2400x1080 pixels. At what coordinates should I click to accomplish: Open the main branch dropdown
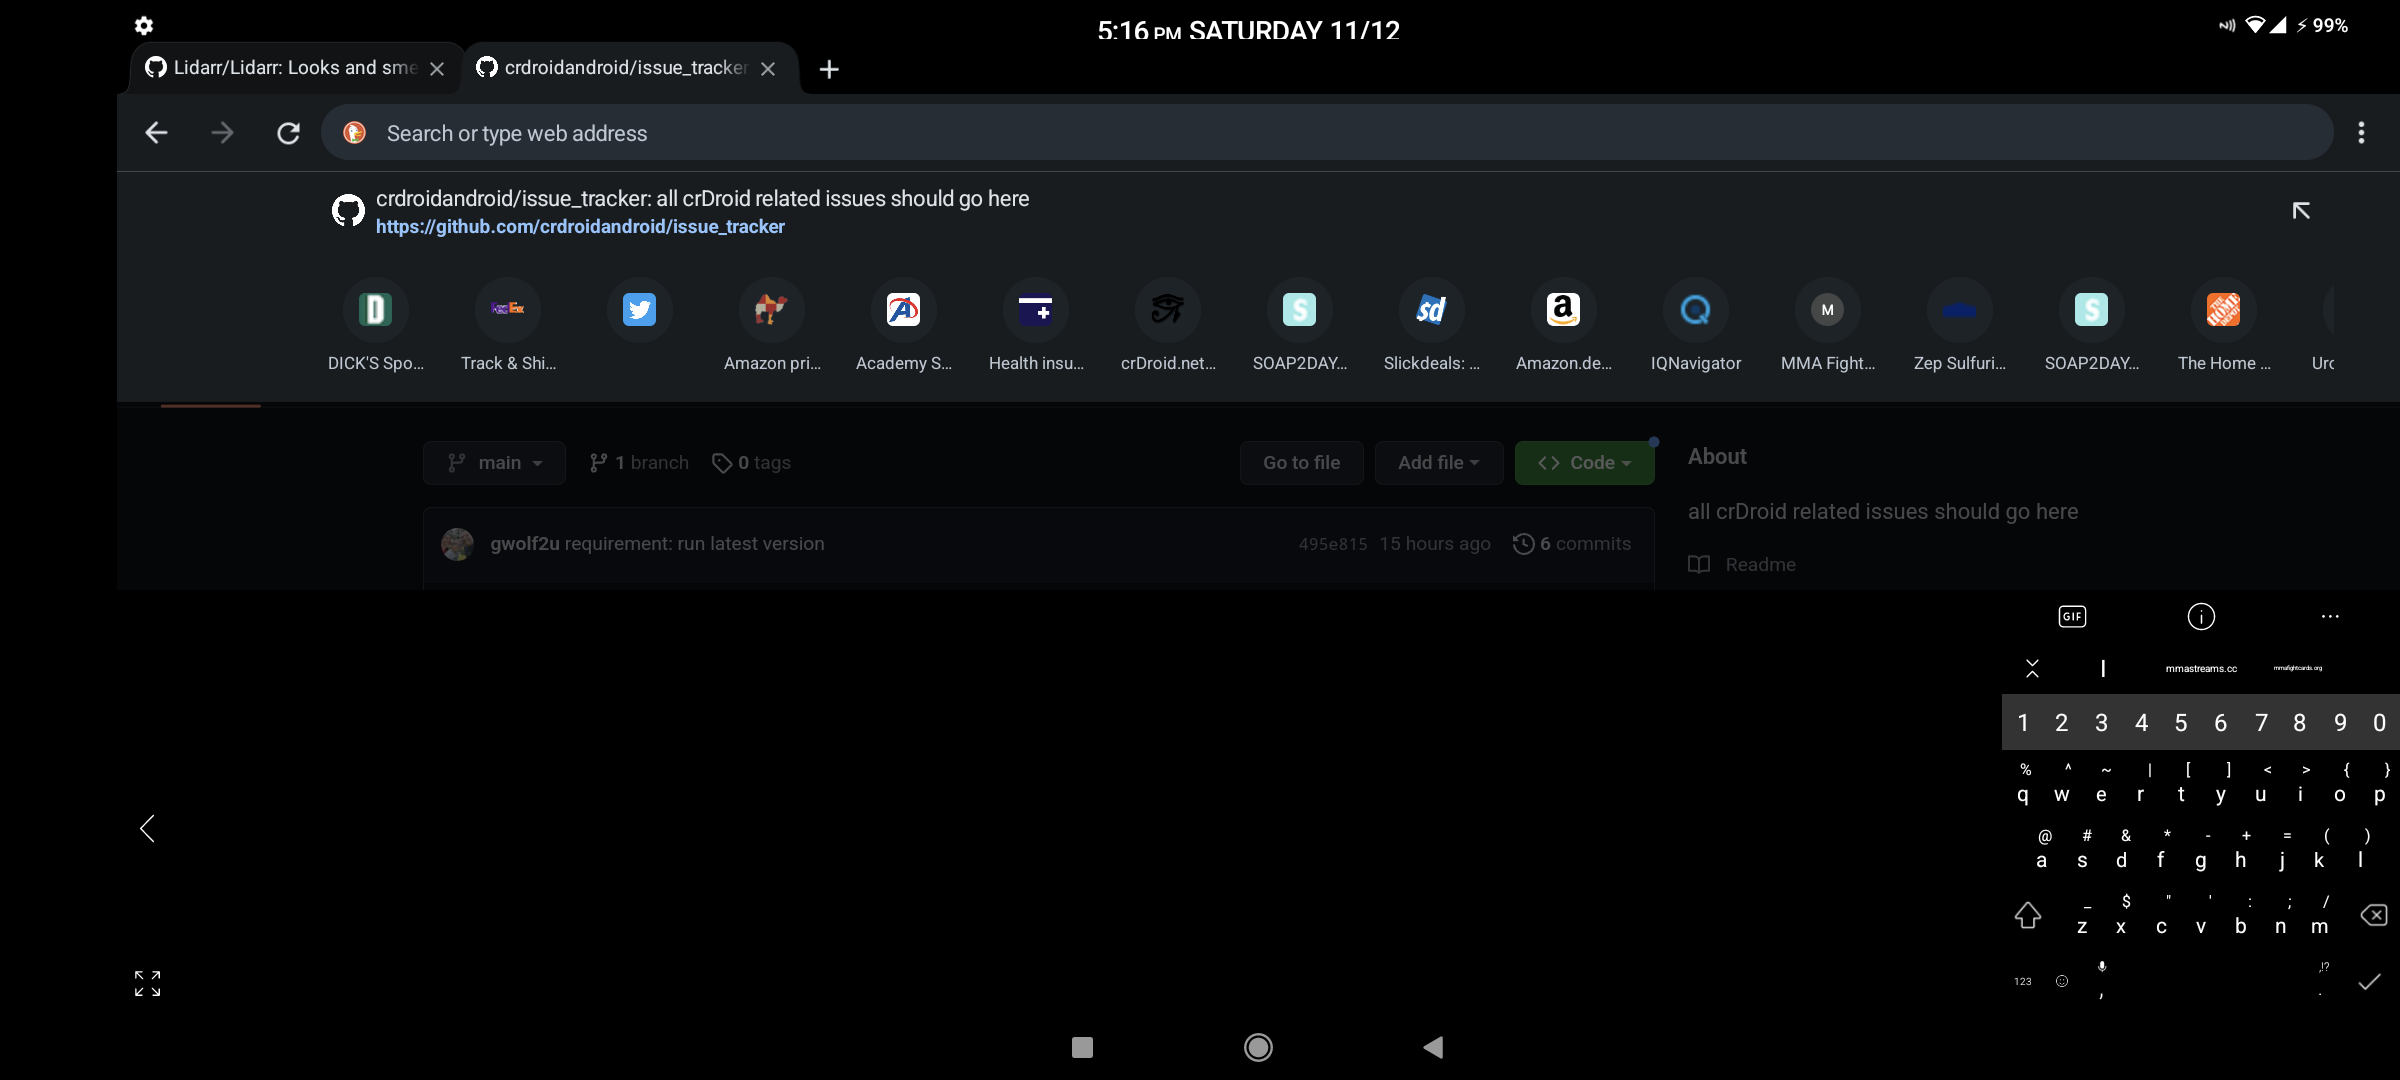[x=493, y=462]
